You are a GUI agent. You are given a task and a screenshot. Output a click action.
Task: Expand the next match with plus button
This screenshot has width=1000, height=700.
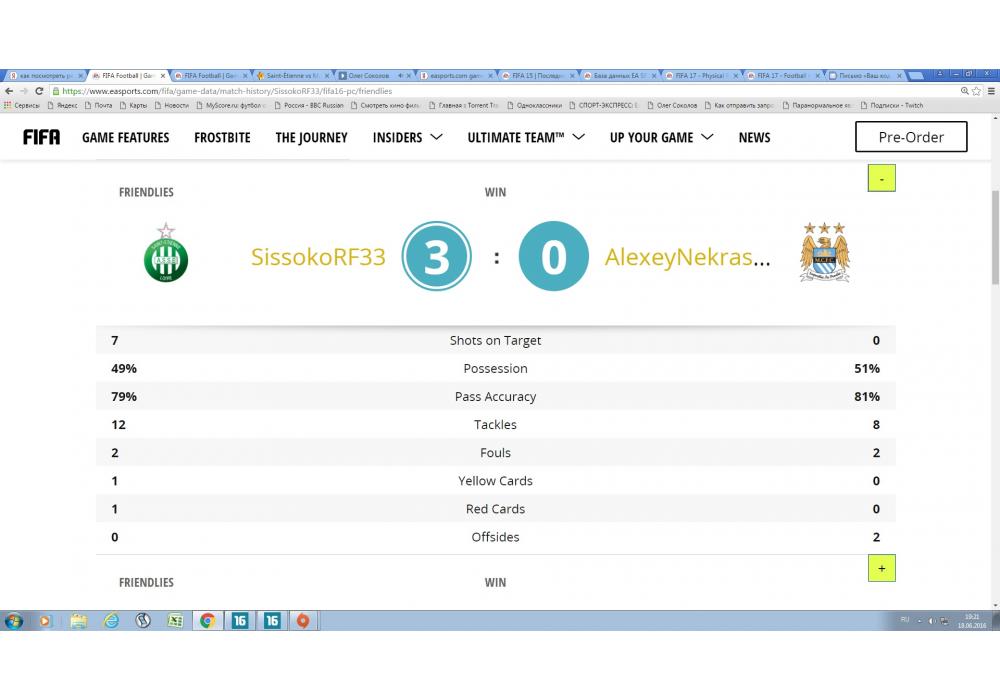[881, 568]
